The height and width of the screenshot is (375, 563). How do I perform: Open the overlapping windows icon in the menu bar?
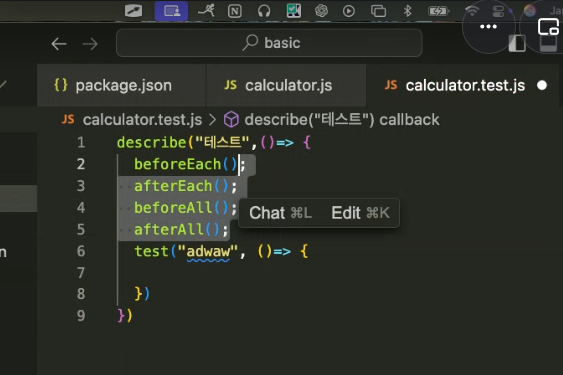pos(378,11)
